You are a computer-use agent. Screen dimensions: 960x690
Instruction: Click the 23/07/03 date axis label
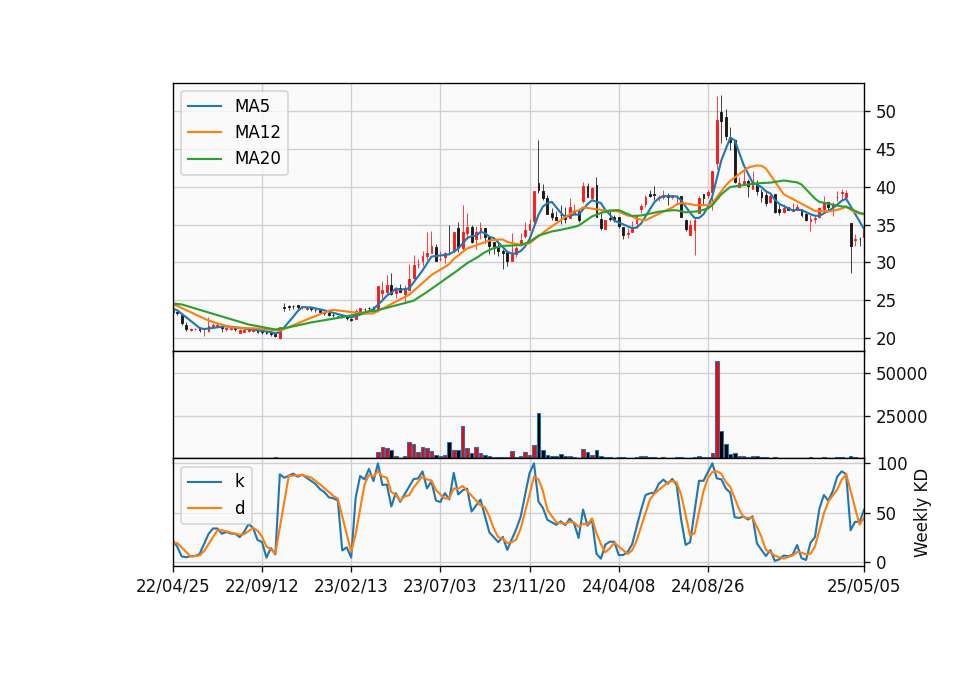tap(440, 586)
